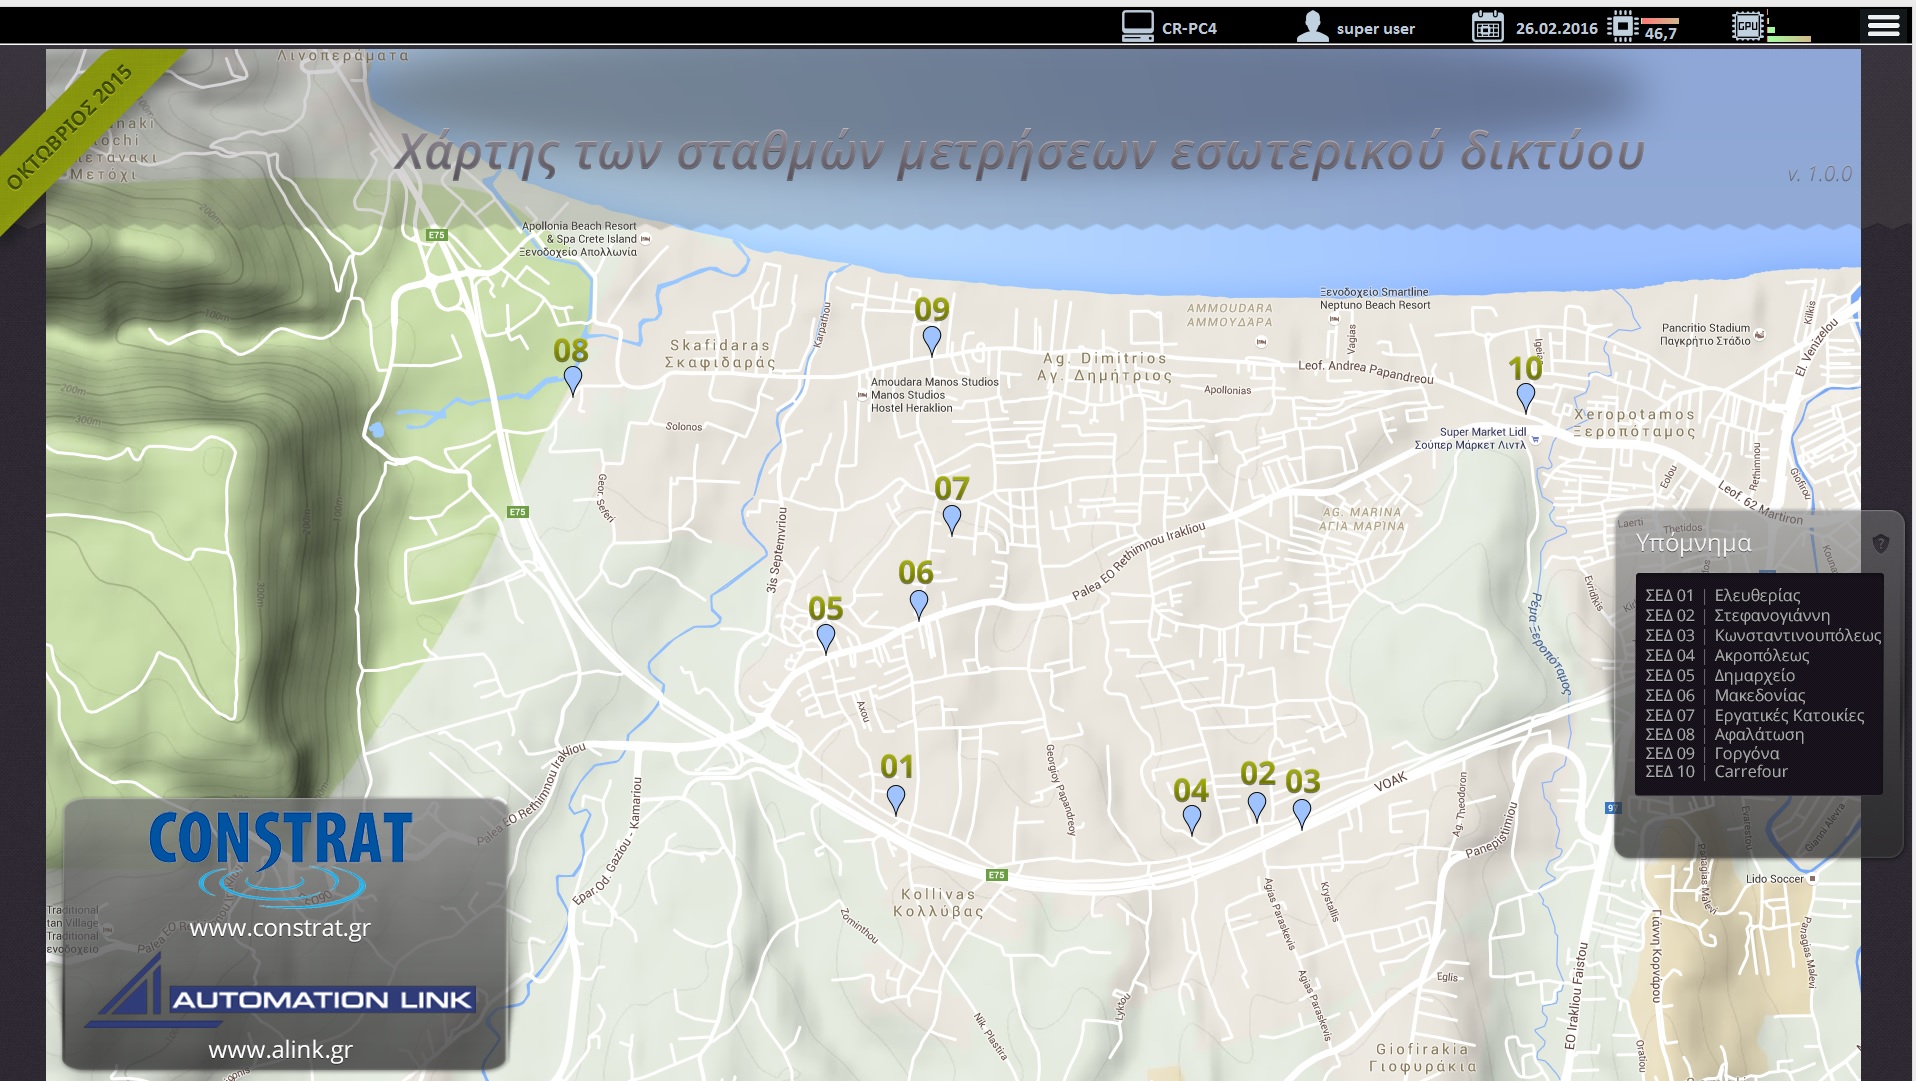Open the www.alink.gr link

pos(280,1050)
